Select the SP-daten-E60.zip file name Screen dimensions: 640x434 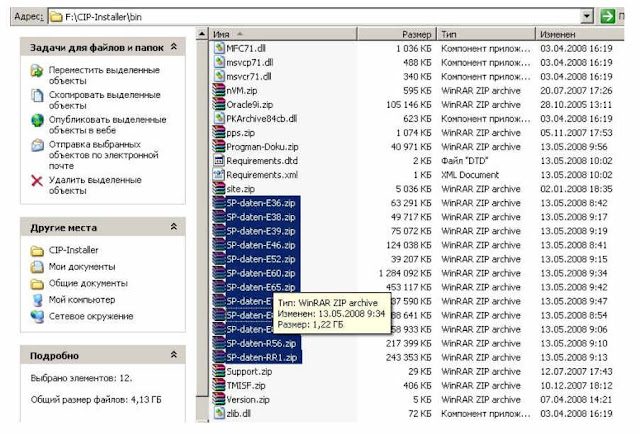(261, 273)
